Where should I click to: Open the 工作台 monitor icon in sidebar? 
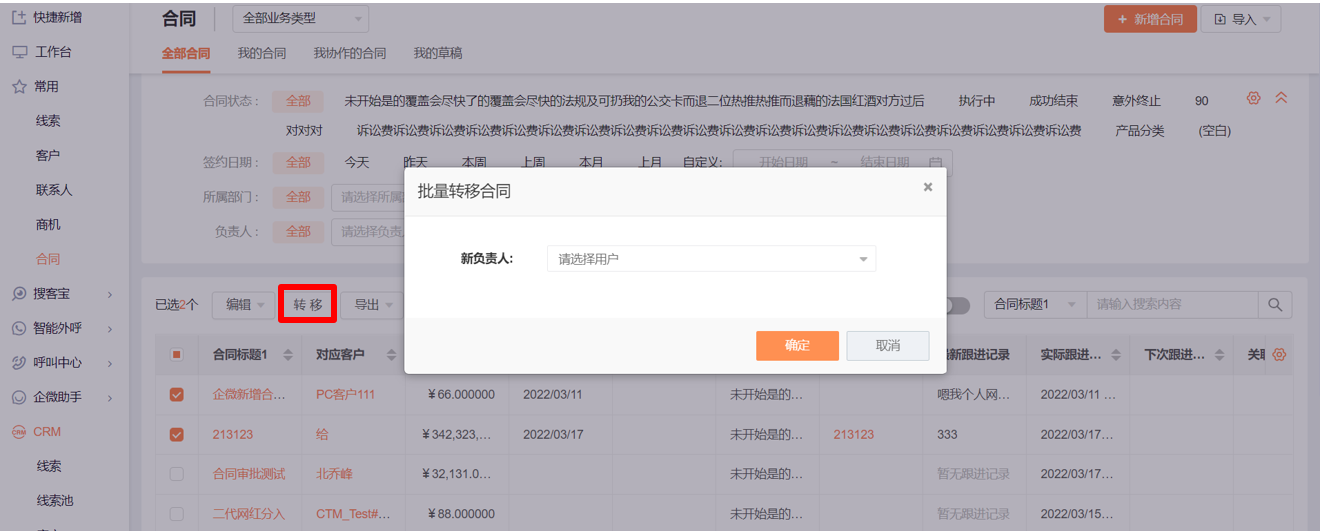click(19, 52)
